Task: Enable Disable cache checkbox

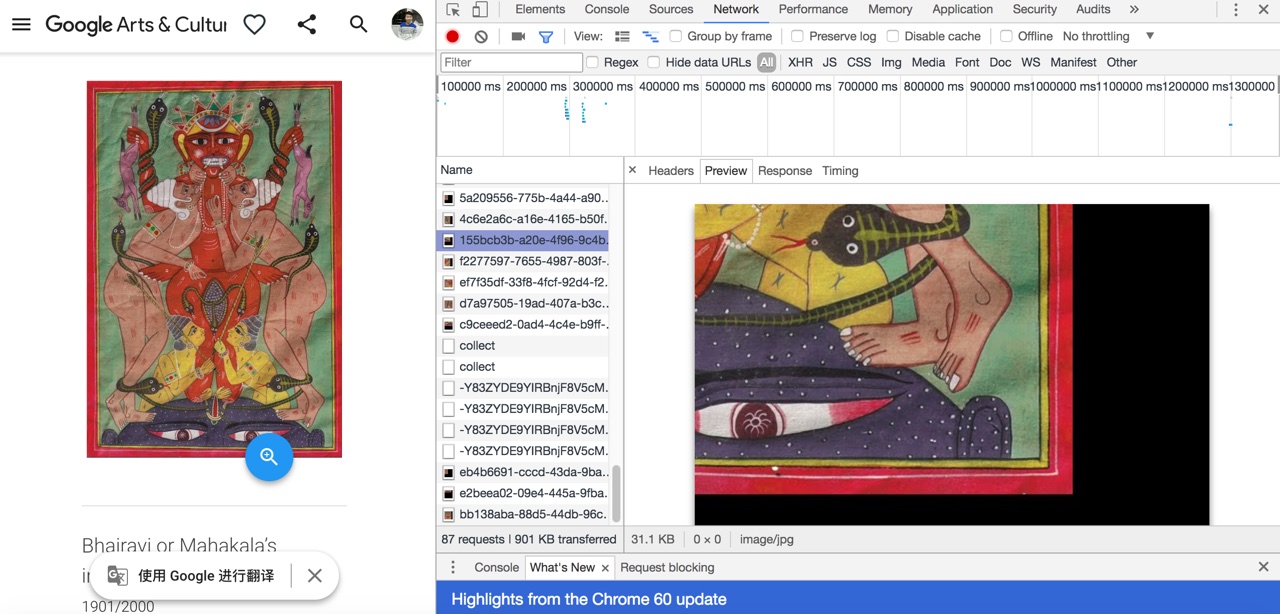Action: click(x=893, y=36)
